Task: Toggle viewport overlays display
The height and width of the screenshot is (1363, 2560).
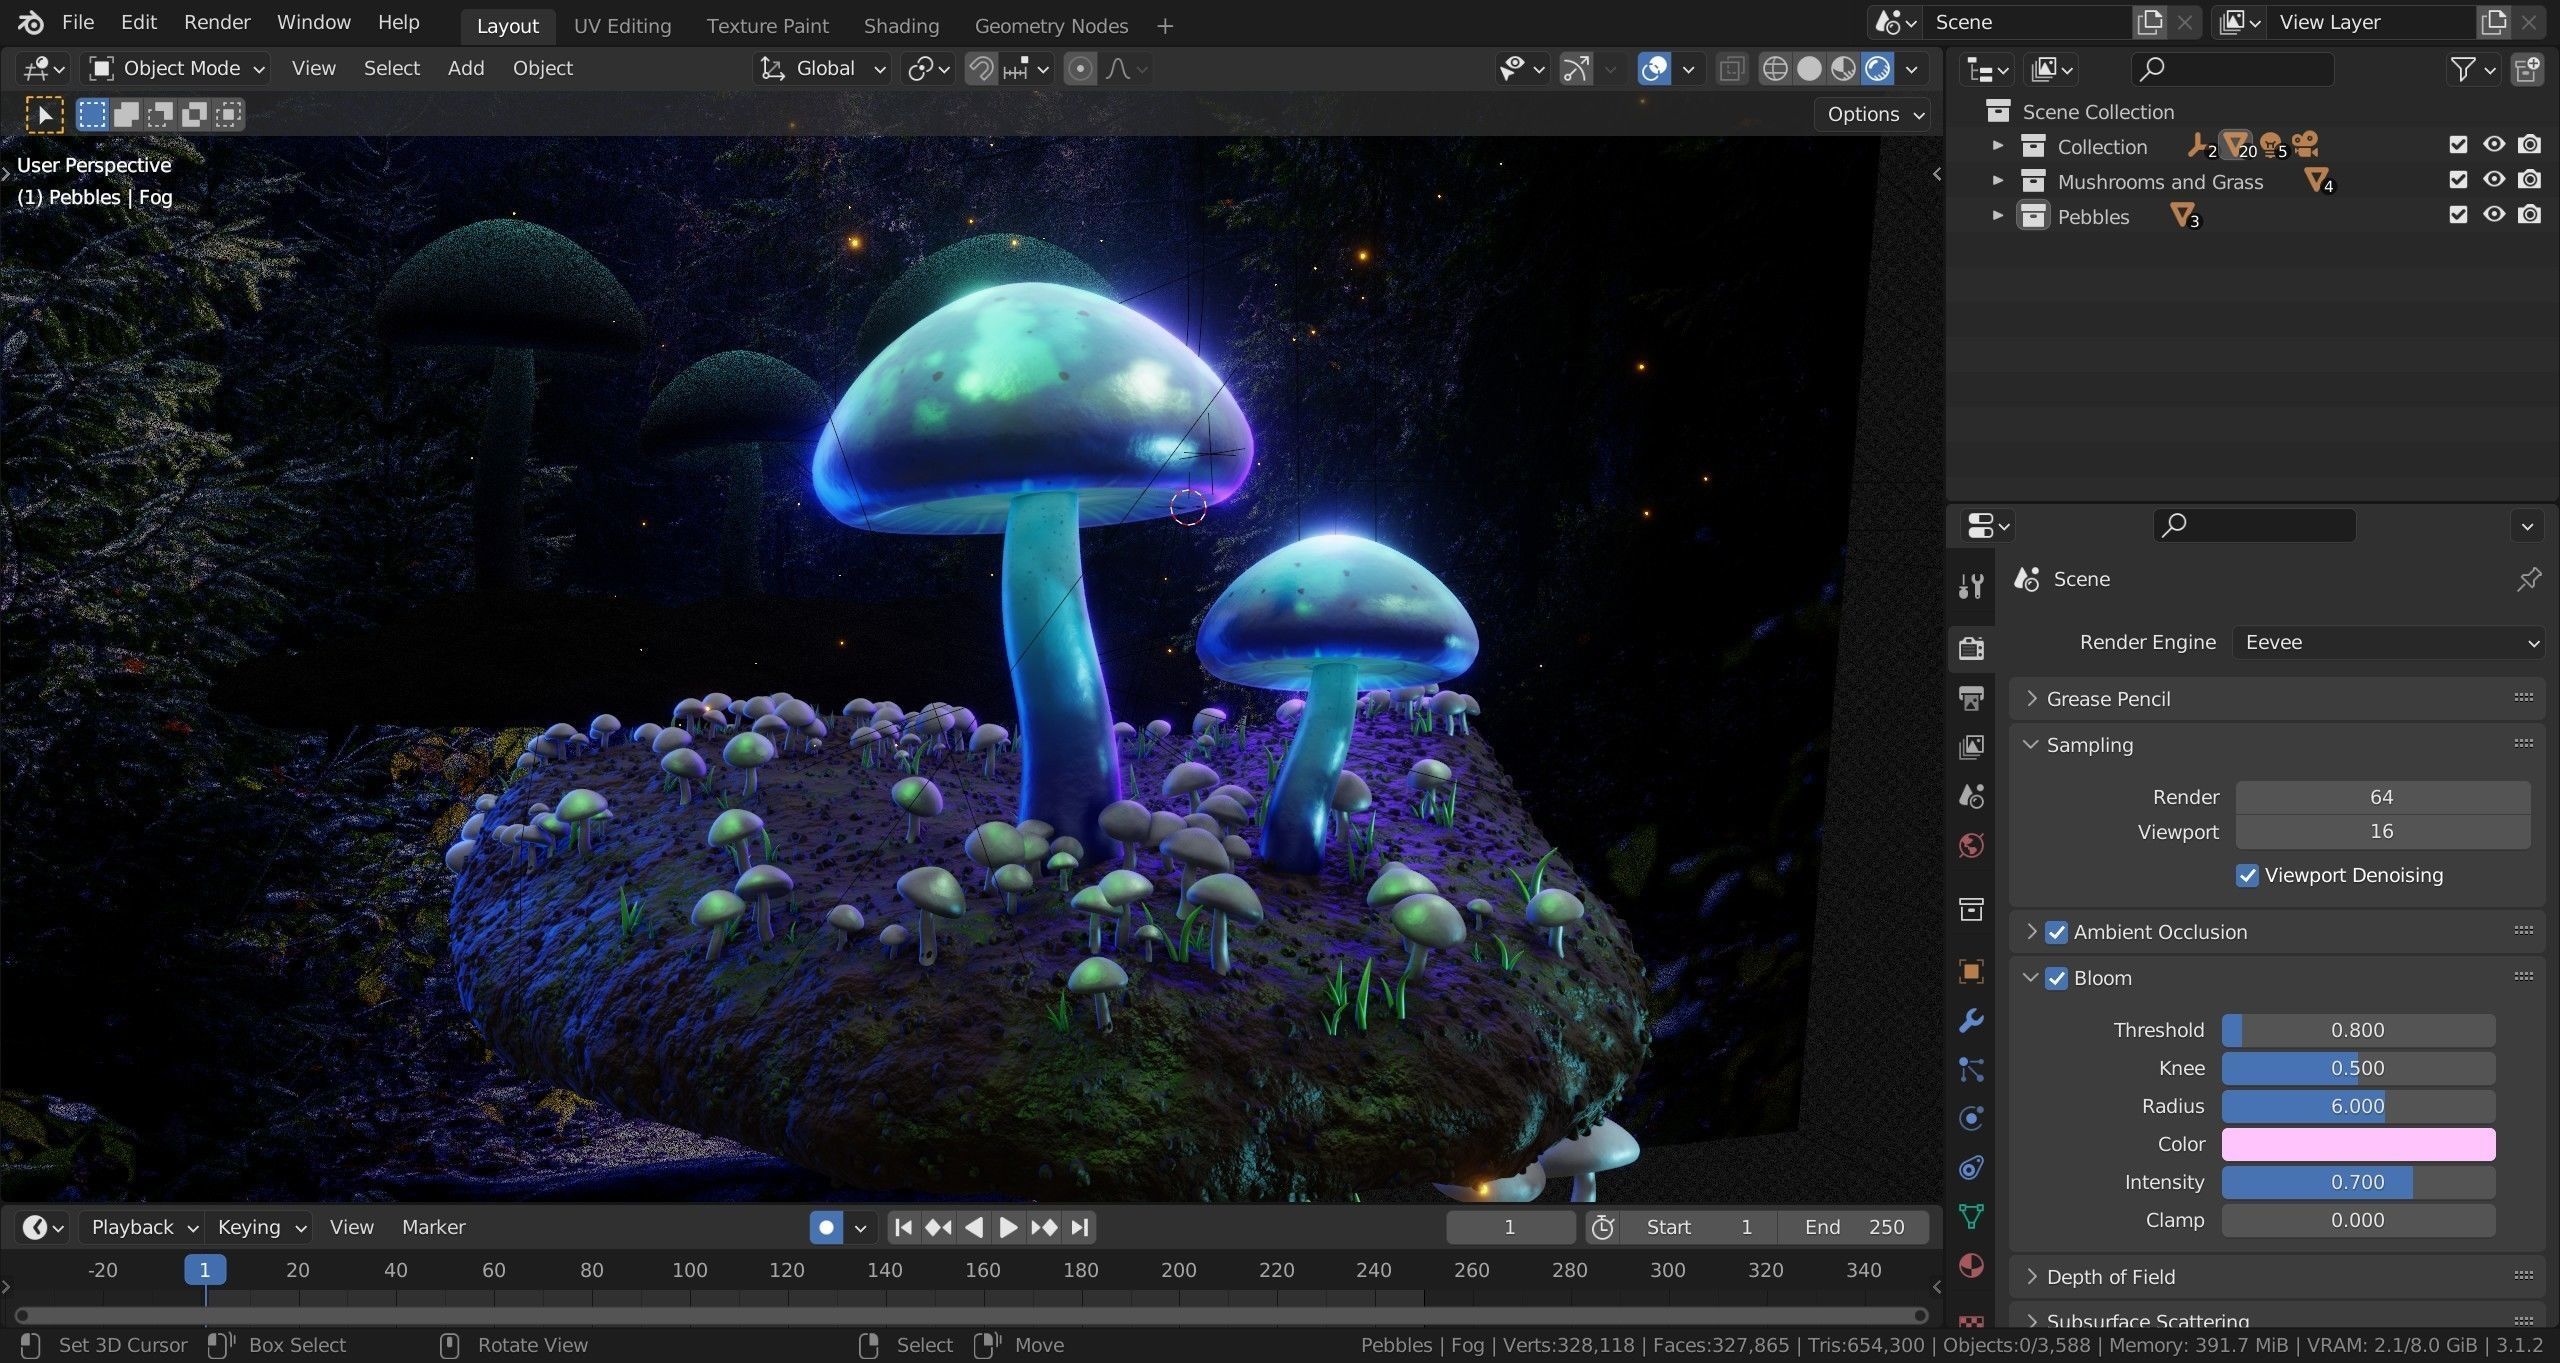Action: tap(1654, 69)
